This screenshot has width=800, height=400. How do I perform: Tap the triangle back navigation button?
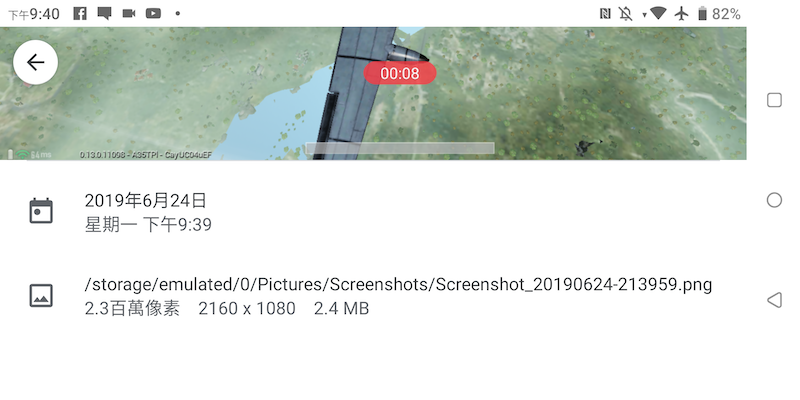[774, 300]
